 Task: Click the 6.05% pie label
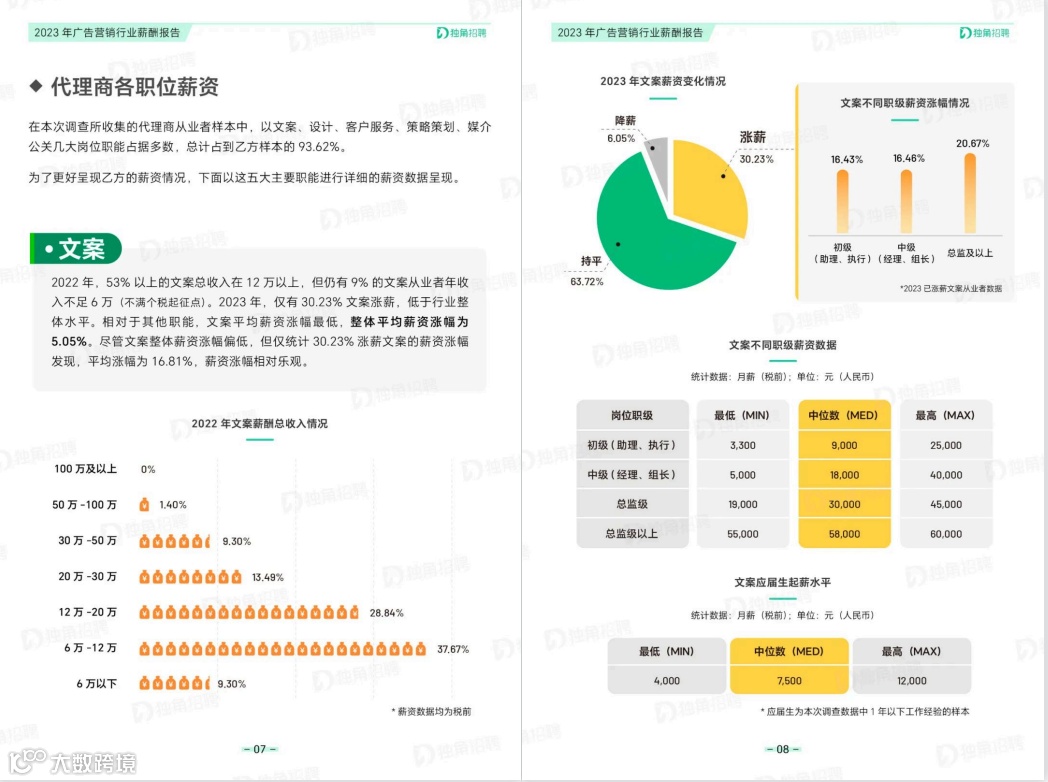coord(621,138)
